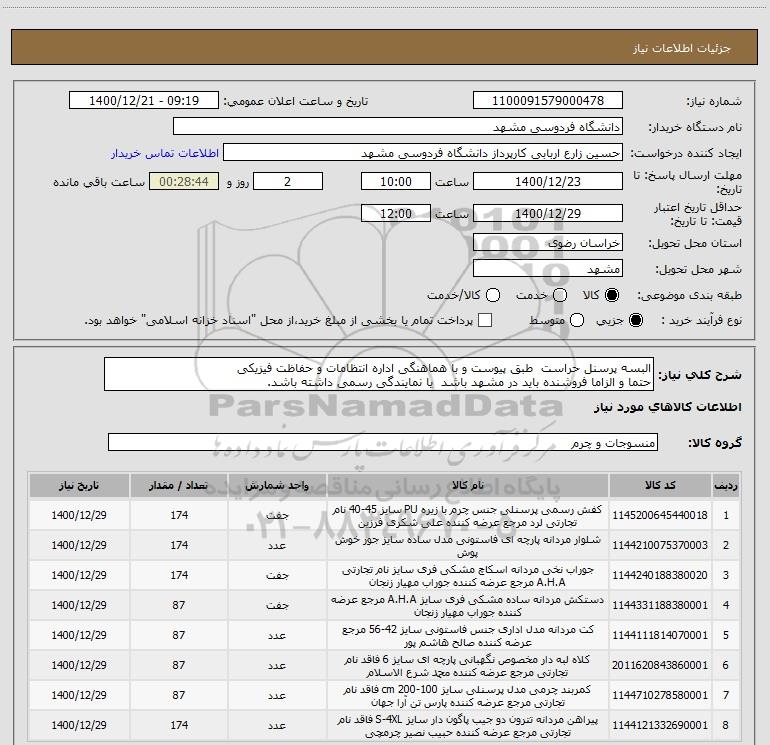The image size is (770, 745).
Task: Choose the متوسط purchase type radio
Action: pos(577,320)
